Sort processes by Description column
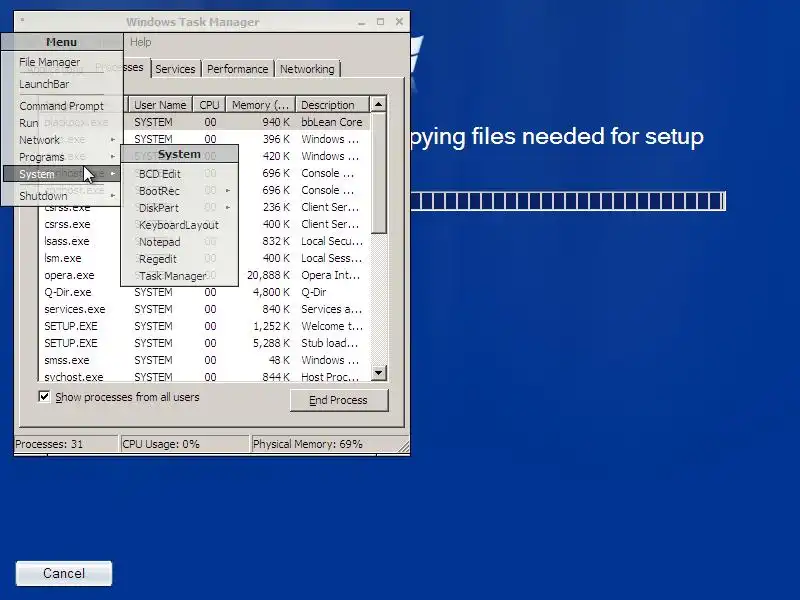Screen dimensions: 800x600 [332, 105]
